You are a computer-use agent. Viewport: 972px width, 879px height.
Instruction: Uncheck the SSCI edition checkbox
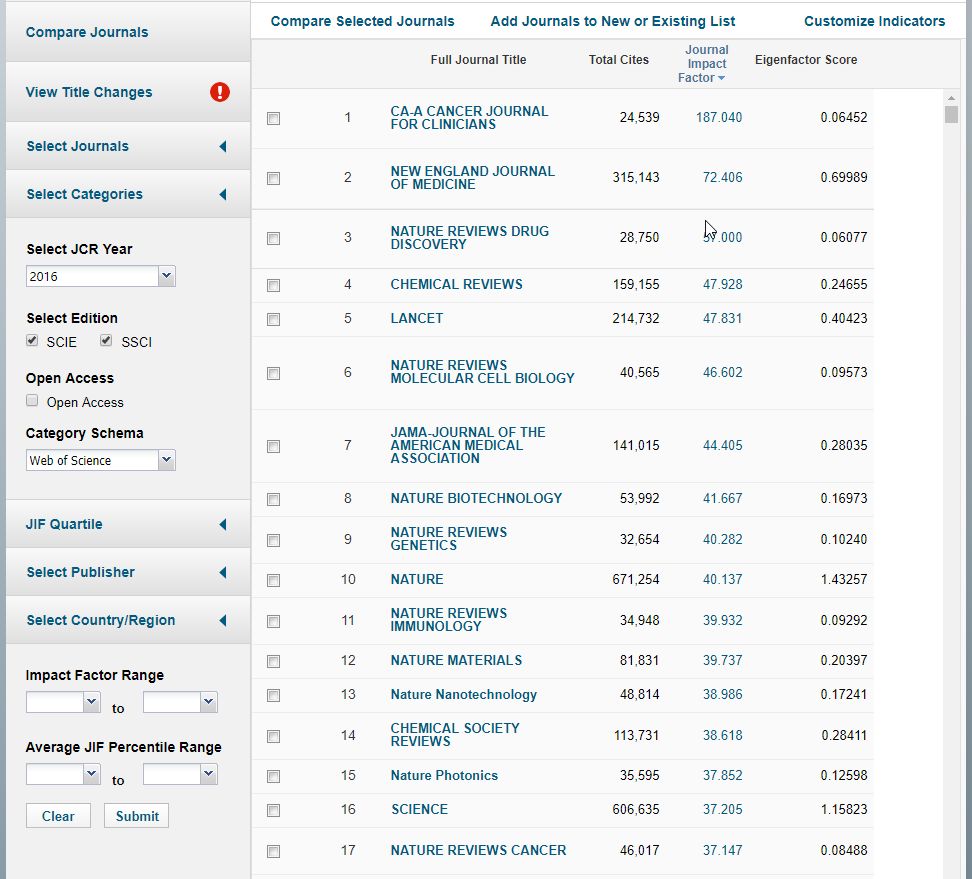point(107,341)
